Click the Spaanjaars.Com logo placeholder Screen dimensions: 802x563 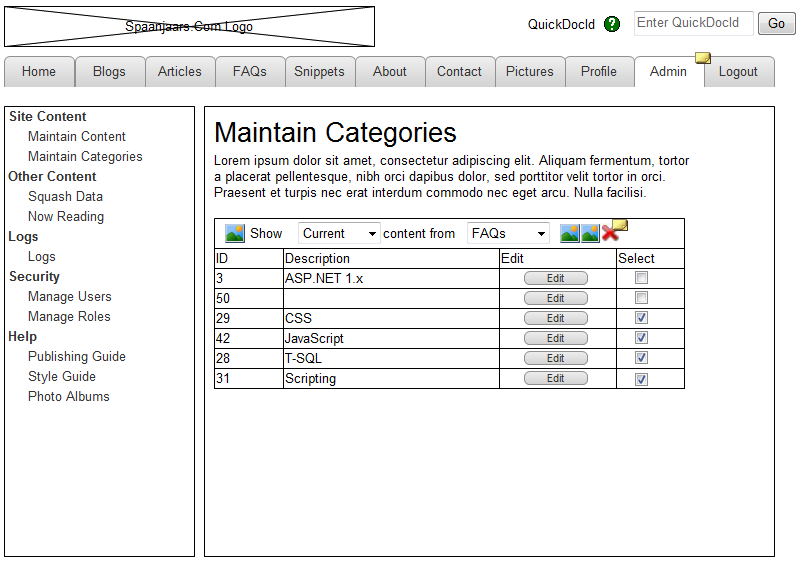189,27
